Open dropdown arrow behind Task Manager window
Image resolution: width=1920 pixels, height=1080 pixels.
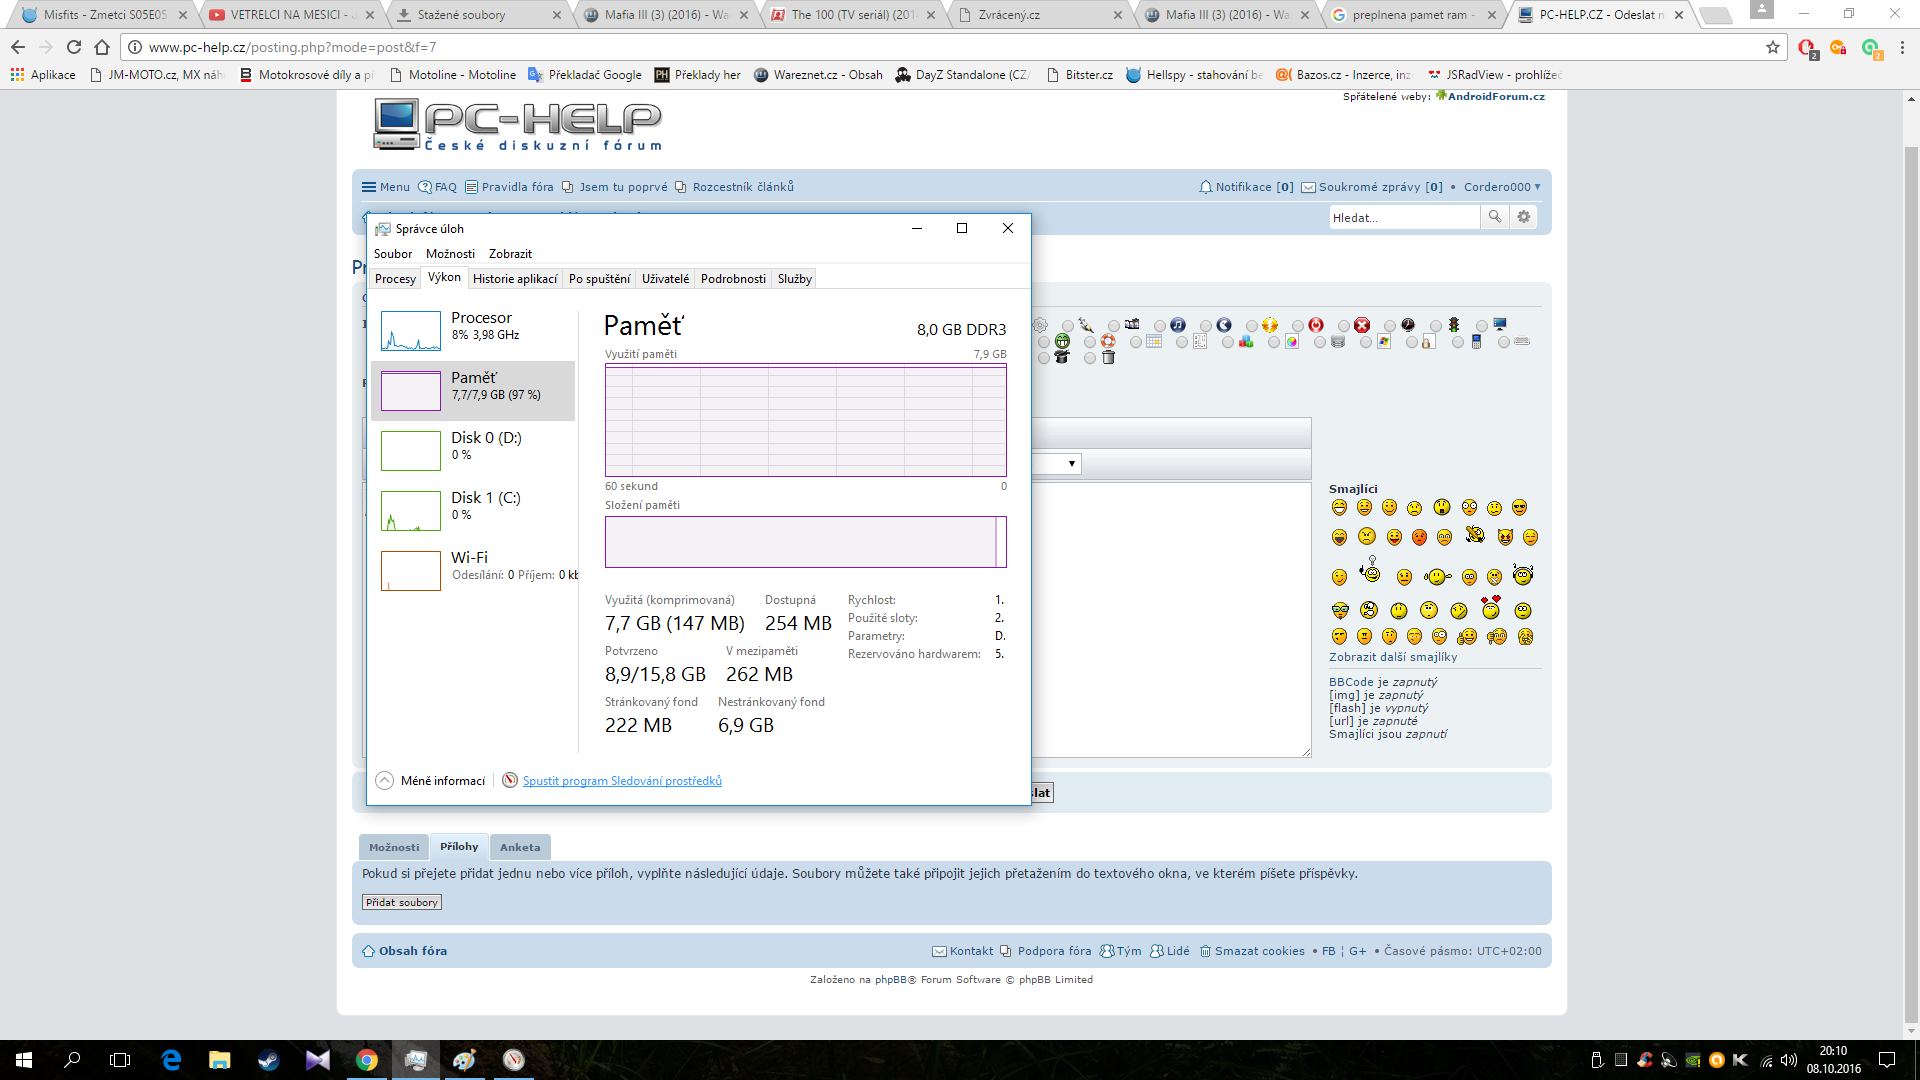tap(1071, 464)
